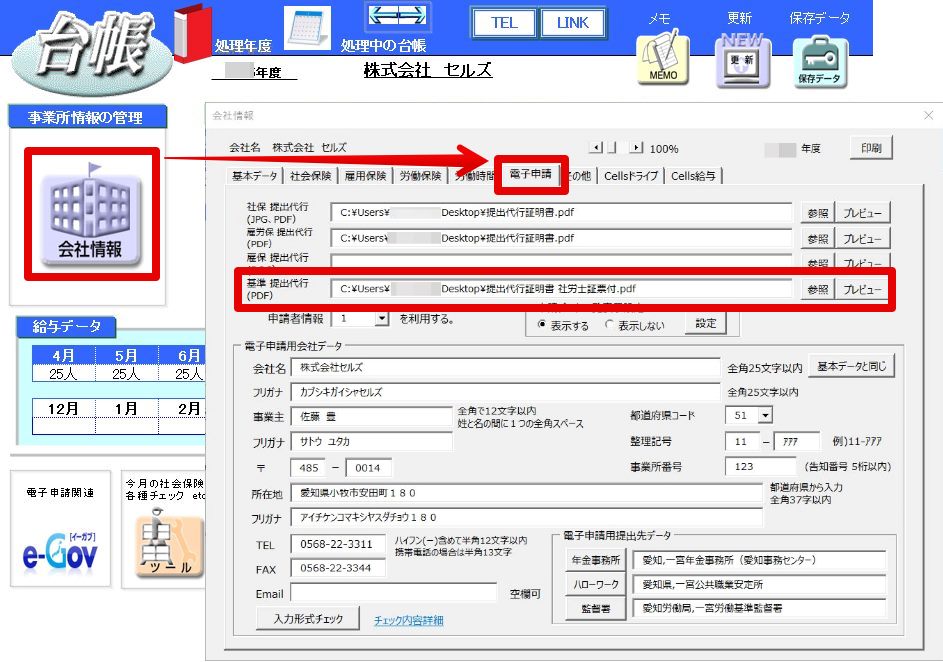
Task: Click the 整理記号 field containing 11
Action: coord(744,441)
